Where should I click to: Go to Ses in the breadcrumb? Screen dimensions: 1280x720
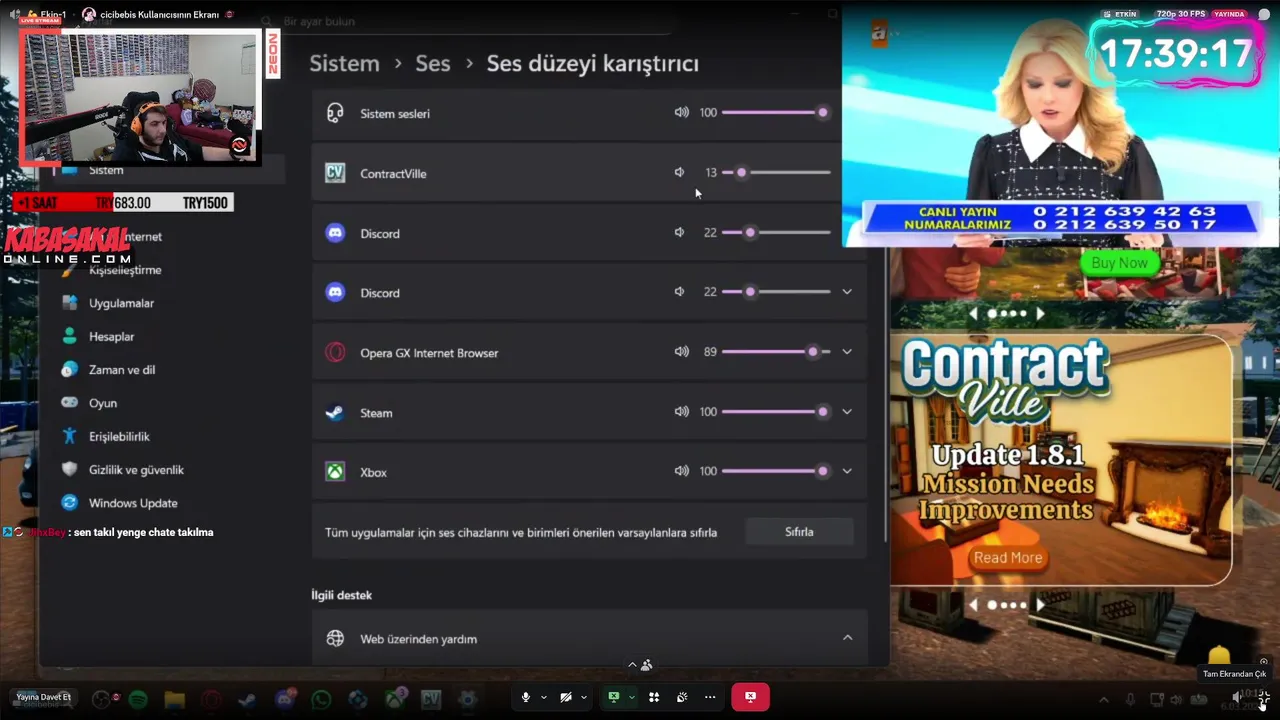pos(432,63)
